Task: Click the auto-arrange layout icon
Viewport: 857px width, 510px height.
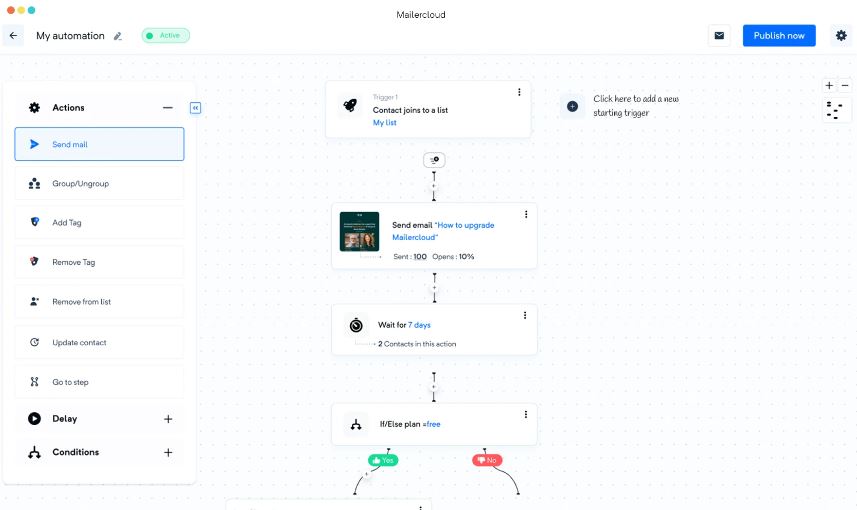Action: pyautogui.click(x=835, y=110)
